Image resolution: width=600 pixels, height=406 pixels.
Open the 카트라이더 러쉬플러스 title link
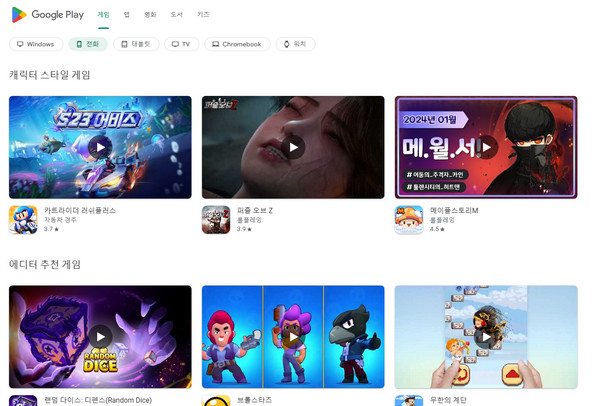[80, 210]
